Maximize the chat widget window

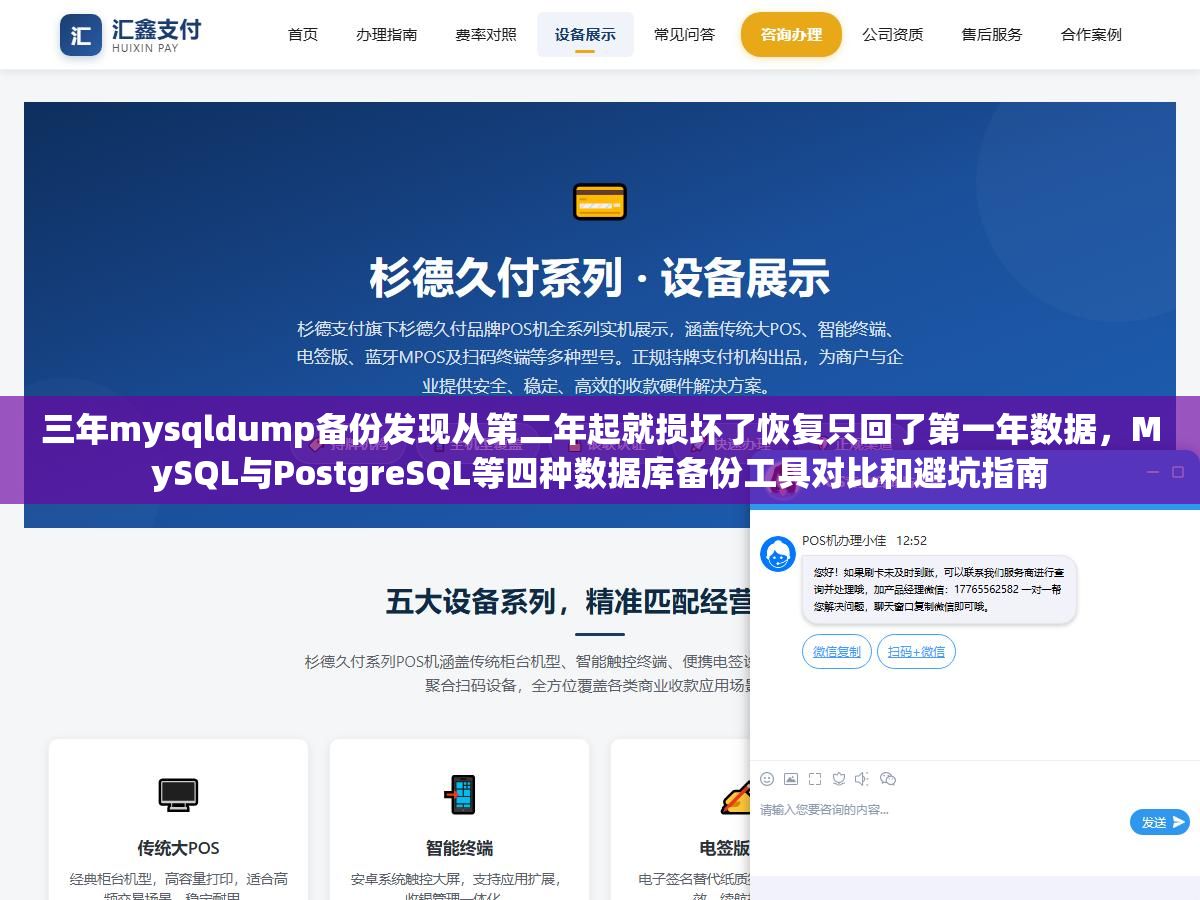1177,471
